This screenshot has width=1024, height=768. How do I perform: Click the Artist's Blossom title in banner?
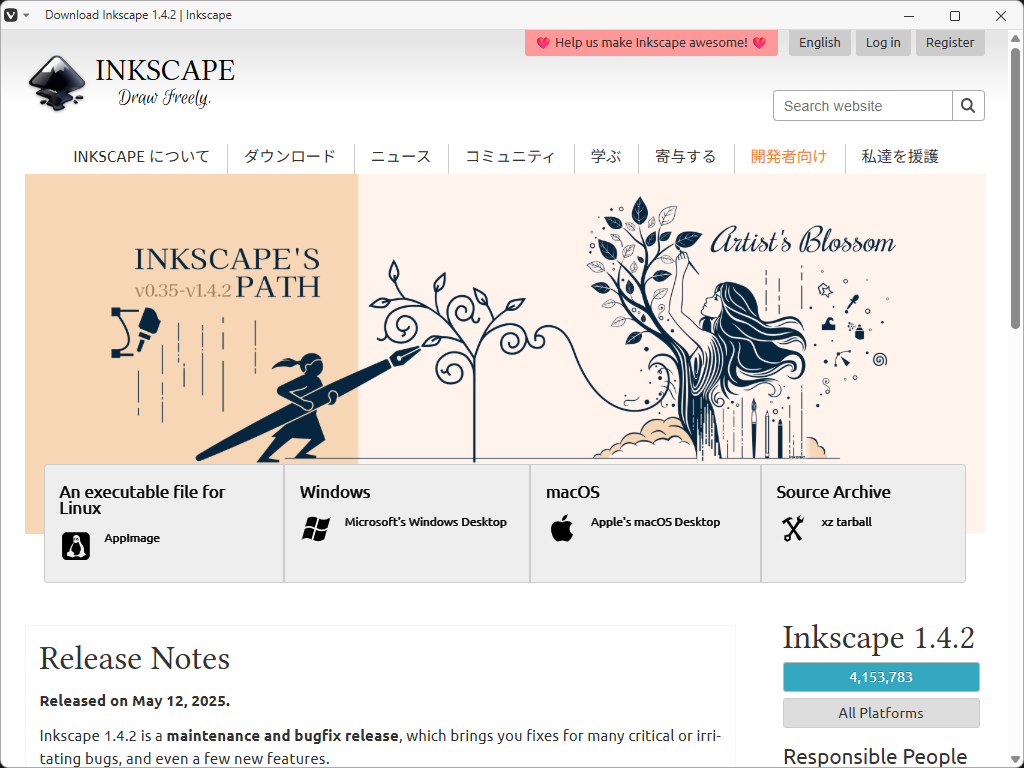pos(803,241)
